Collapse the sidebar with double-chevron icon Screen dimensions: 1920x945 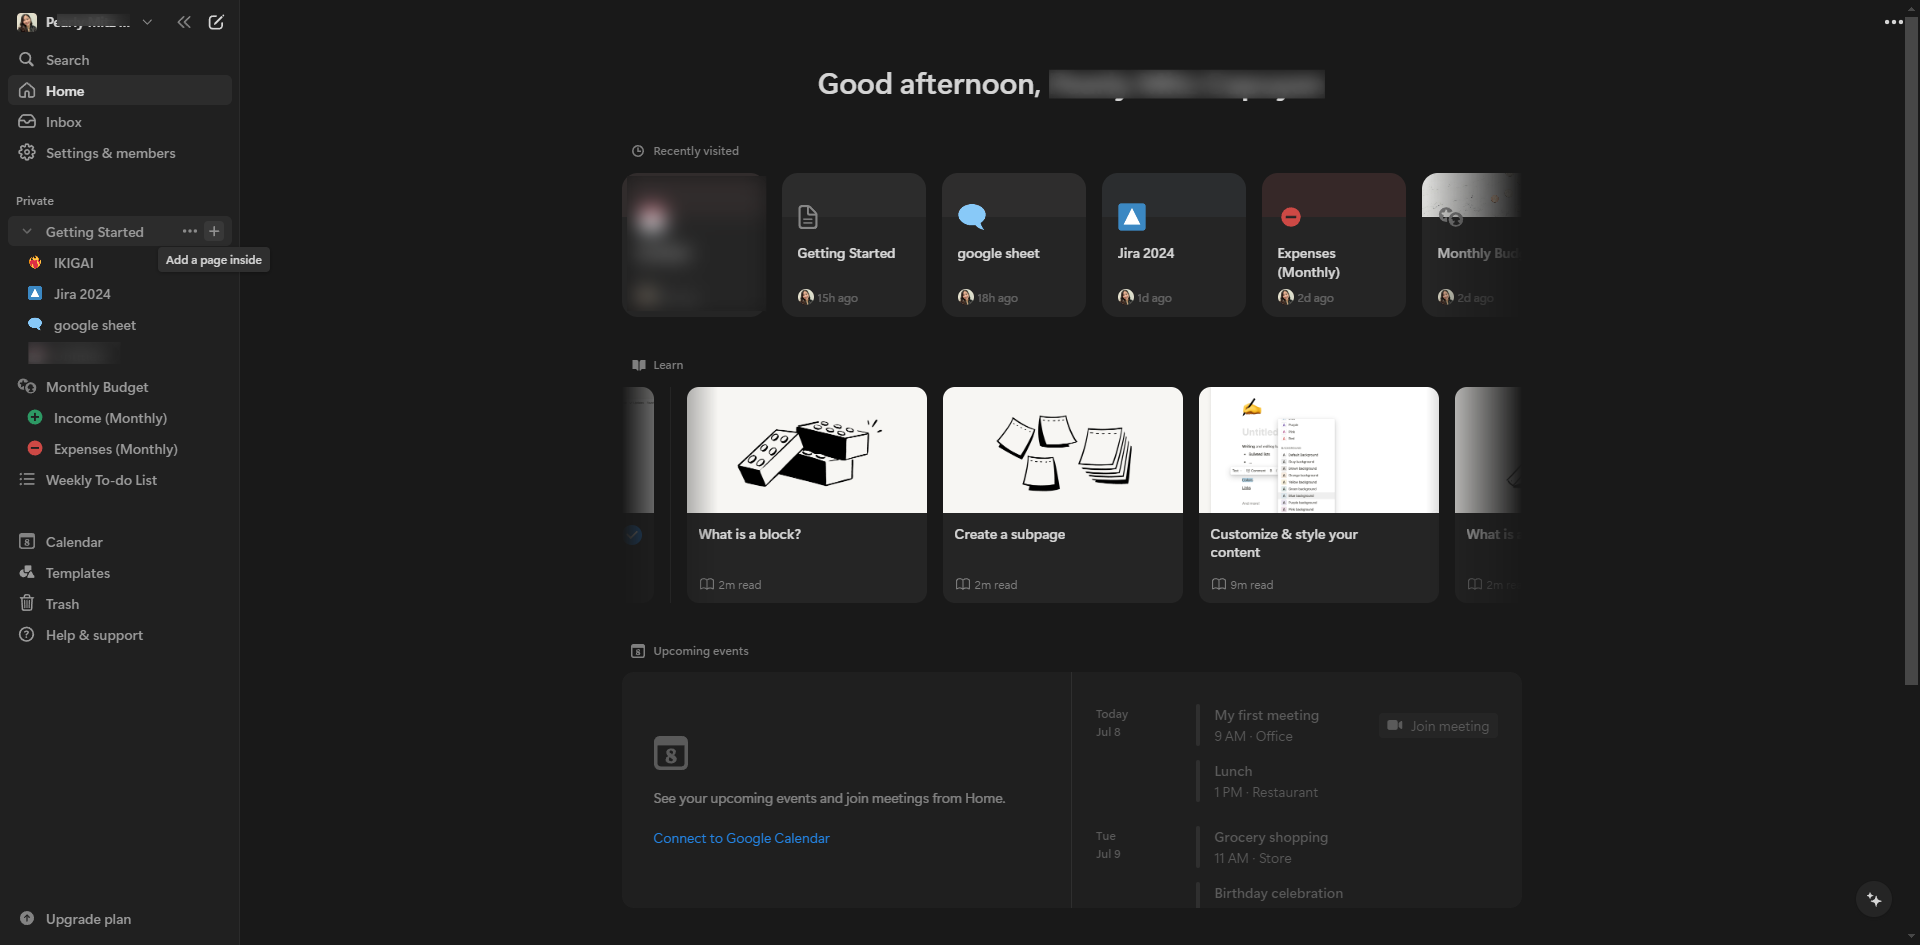pyautogui.click(x=184, y=22)
